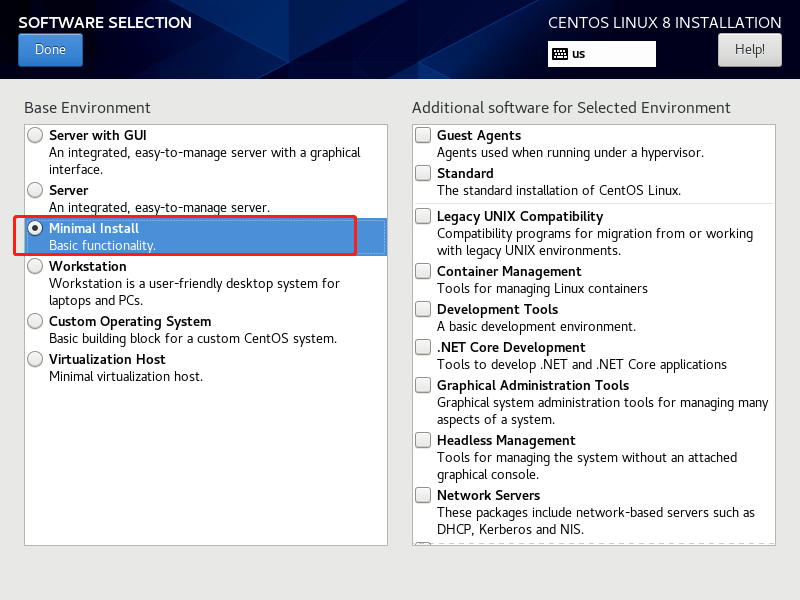
Task: Click the us keyboard layout indicator
Action: pyautogui.click(x=579, y=54)
